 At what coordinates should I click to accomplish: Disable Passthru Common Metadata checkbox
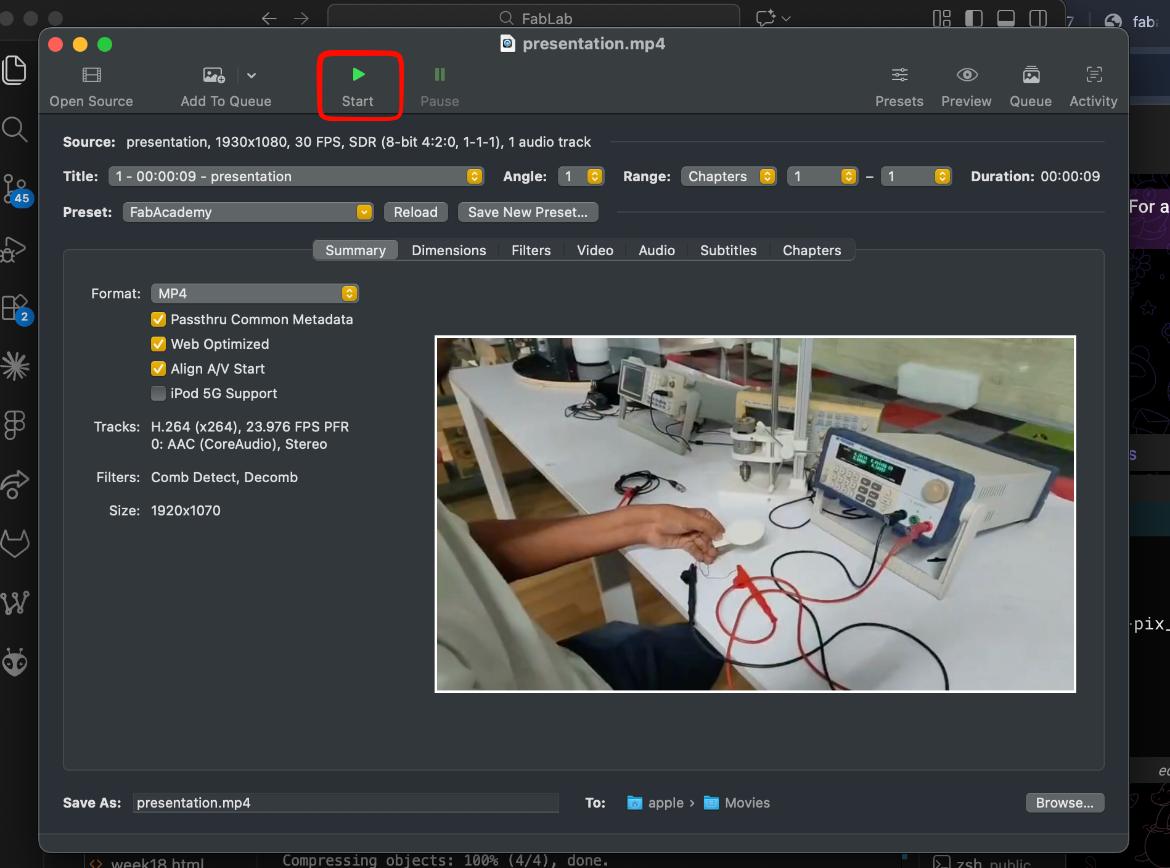click(158, 319)
